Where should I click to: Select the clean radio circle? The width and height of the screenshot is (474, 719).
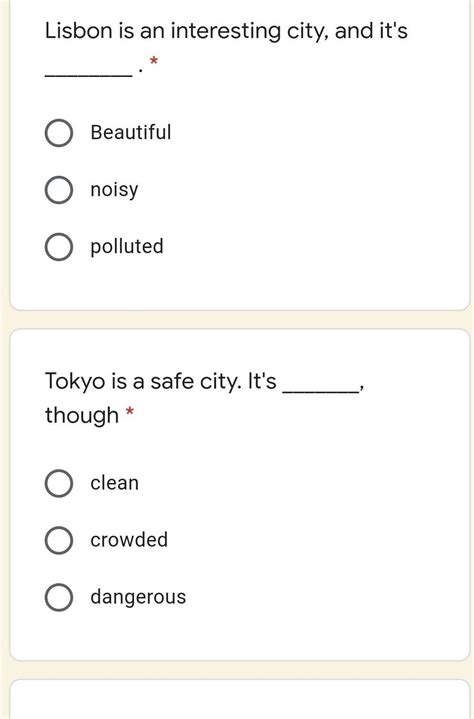tap(59, 483)
